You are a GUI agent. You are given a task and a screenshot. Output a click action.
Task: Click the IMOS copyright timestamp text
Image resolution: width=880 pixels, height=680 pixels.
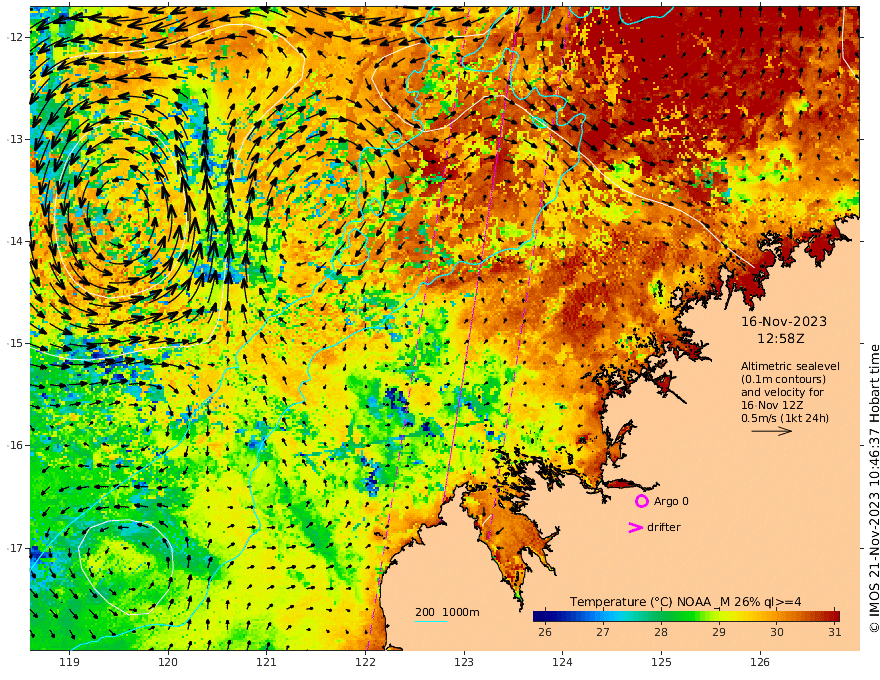[x=874, y=488]
